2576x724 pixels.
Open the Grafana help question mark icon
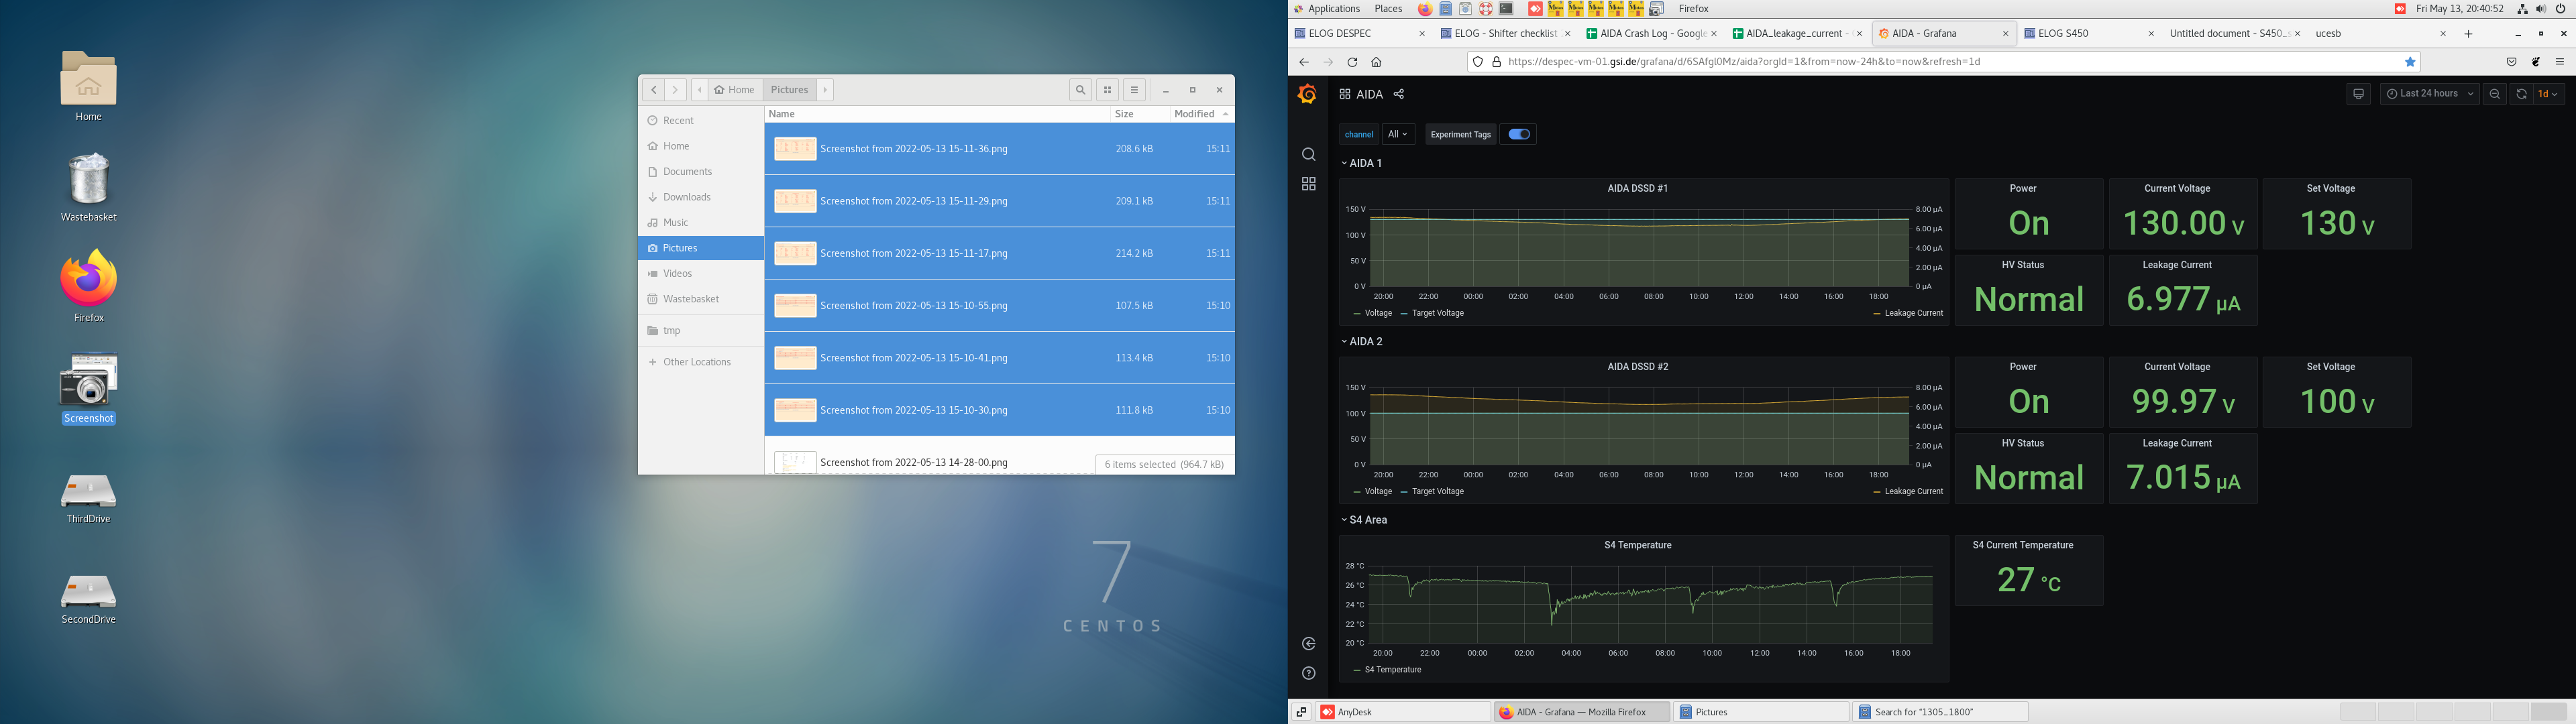point(1308,673)
